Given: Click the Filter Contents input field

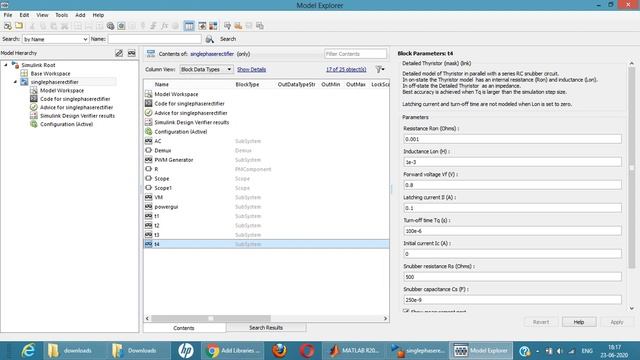Looking at the screenshot, I should click(355, 54).
